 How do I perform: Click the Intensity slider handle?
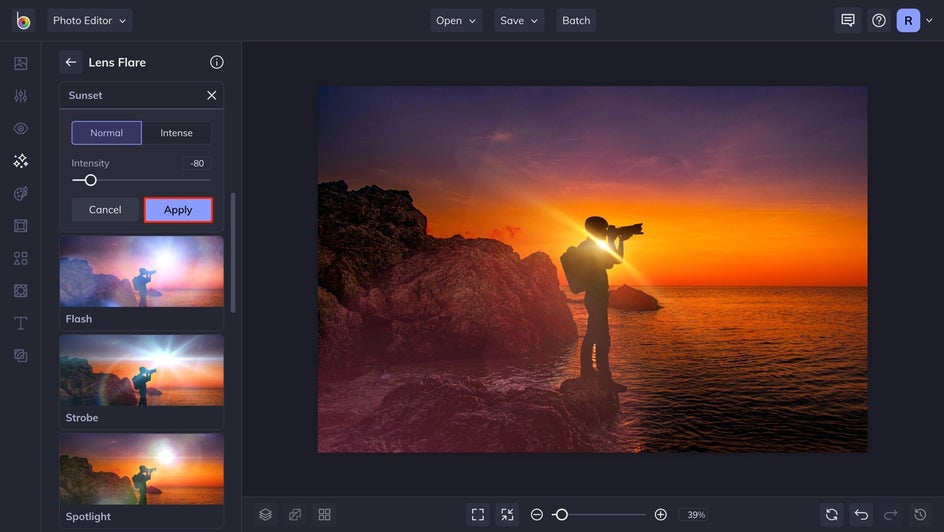(91, 180)
